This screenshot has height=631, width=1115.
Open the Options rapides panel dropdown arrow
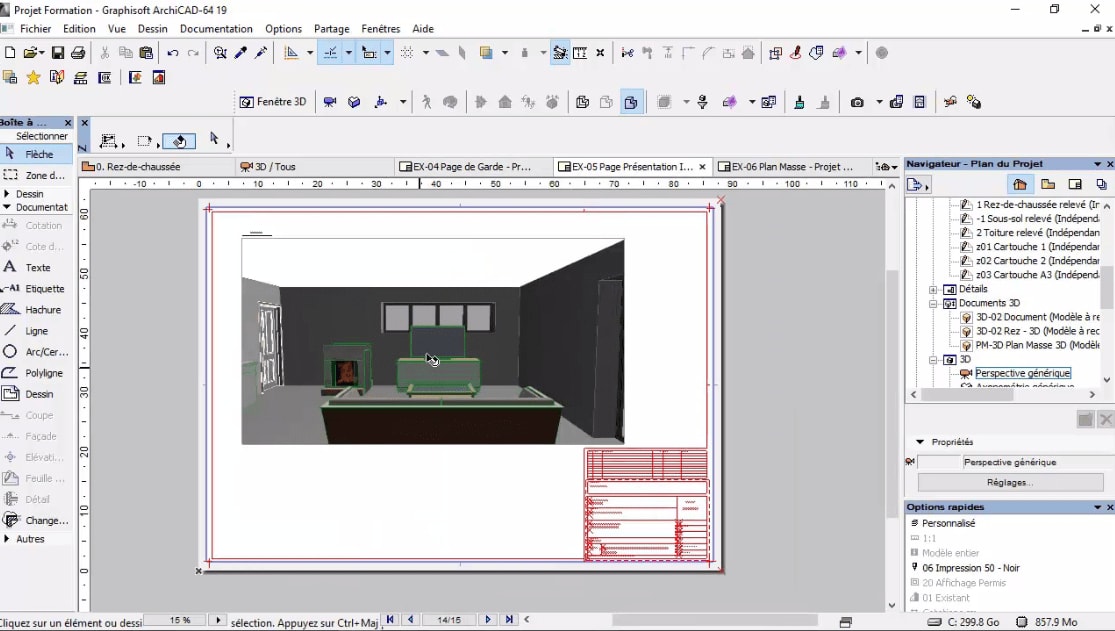click(x=1097, y=507)
